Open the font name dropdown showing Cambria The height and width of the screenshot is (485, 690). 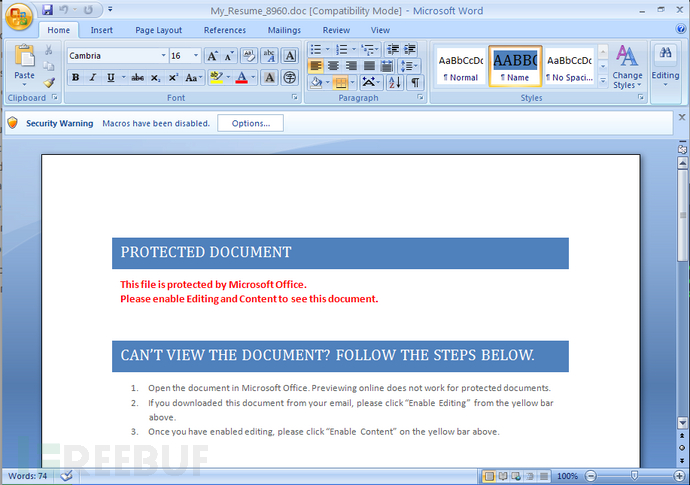coord(117,56)
